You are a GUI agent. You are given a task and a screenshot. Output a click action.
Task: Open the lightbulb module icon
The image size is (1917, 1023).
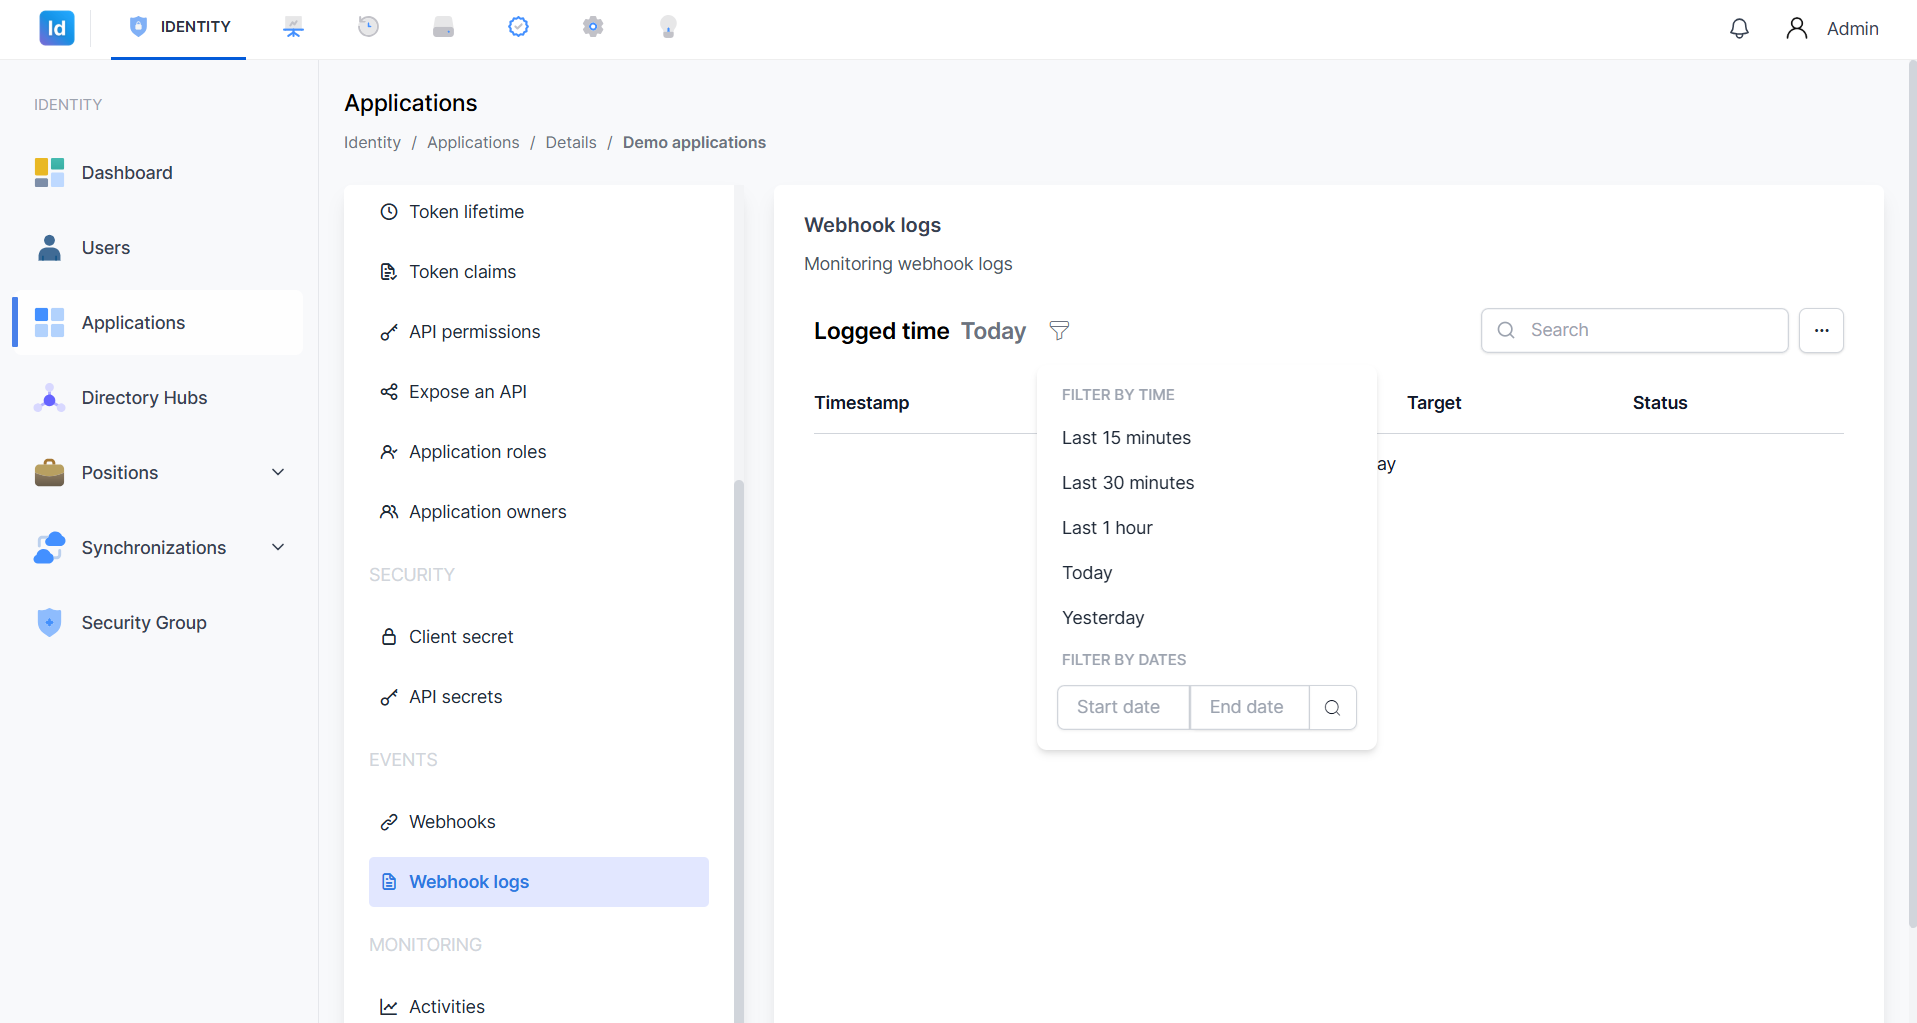[x=668, y=27]
